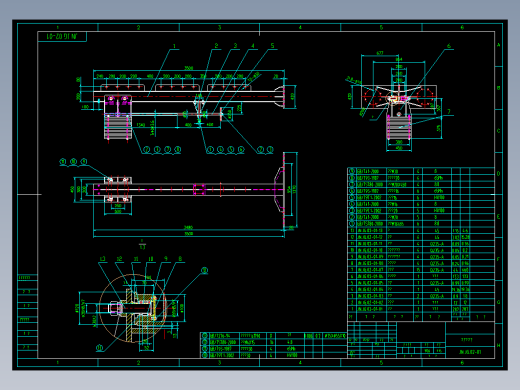Viewport: 520px width, 390px height.
Task: Click part callout number 1 in front view
Action: 174,46
